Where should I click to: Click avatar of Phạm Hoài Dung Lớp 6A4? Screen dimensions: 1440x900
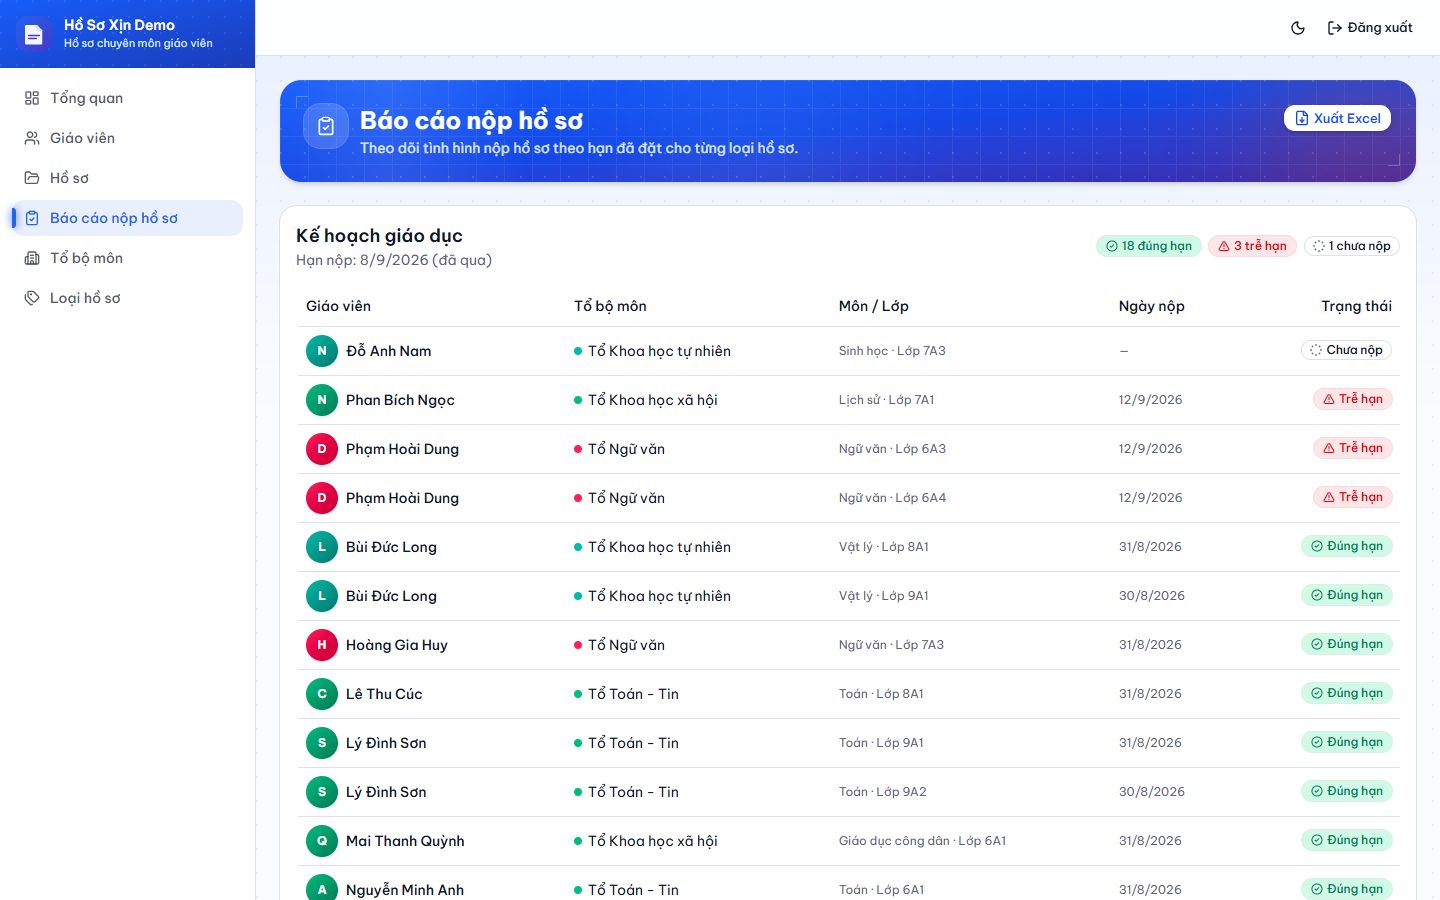[322, 498]
